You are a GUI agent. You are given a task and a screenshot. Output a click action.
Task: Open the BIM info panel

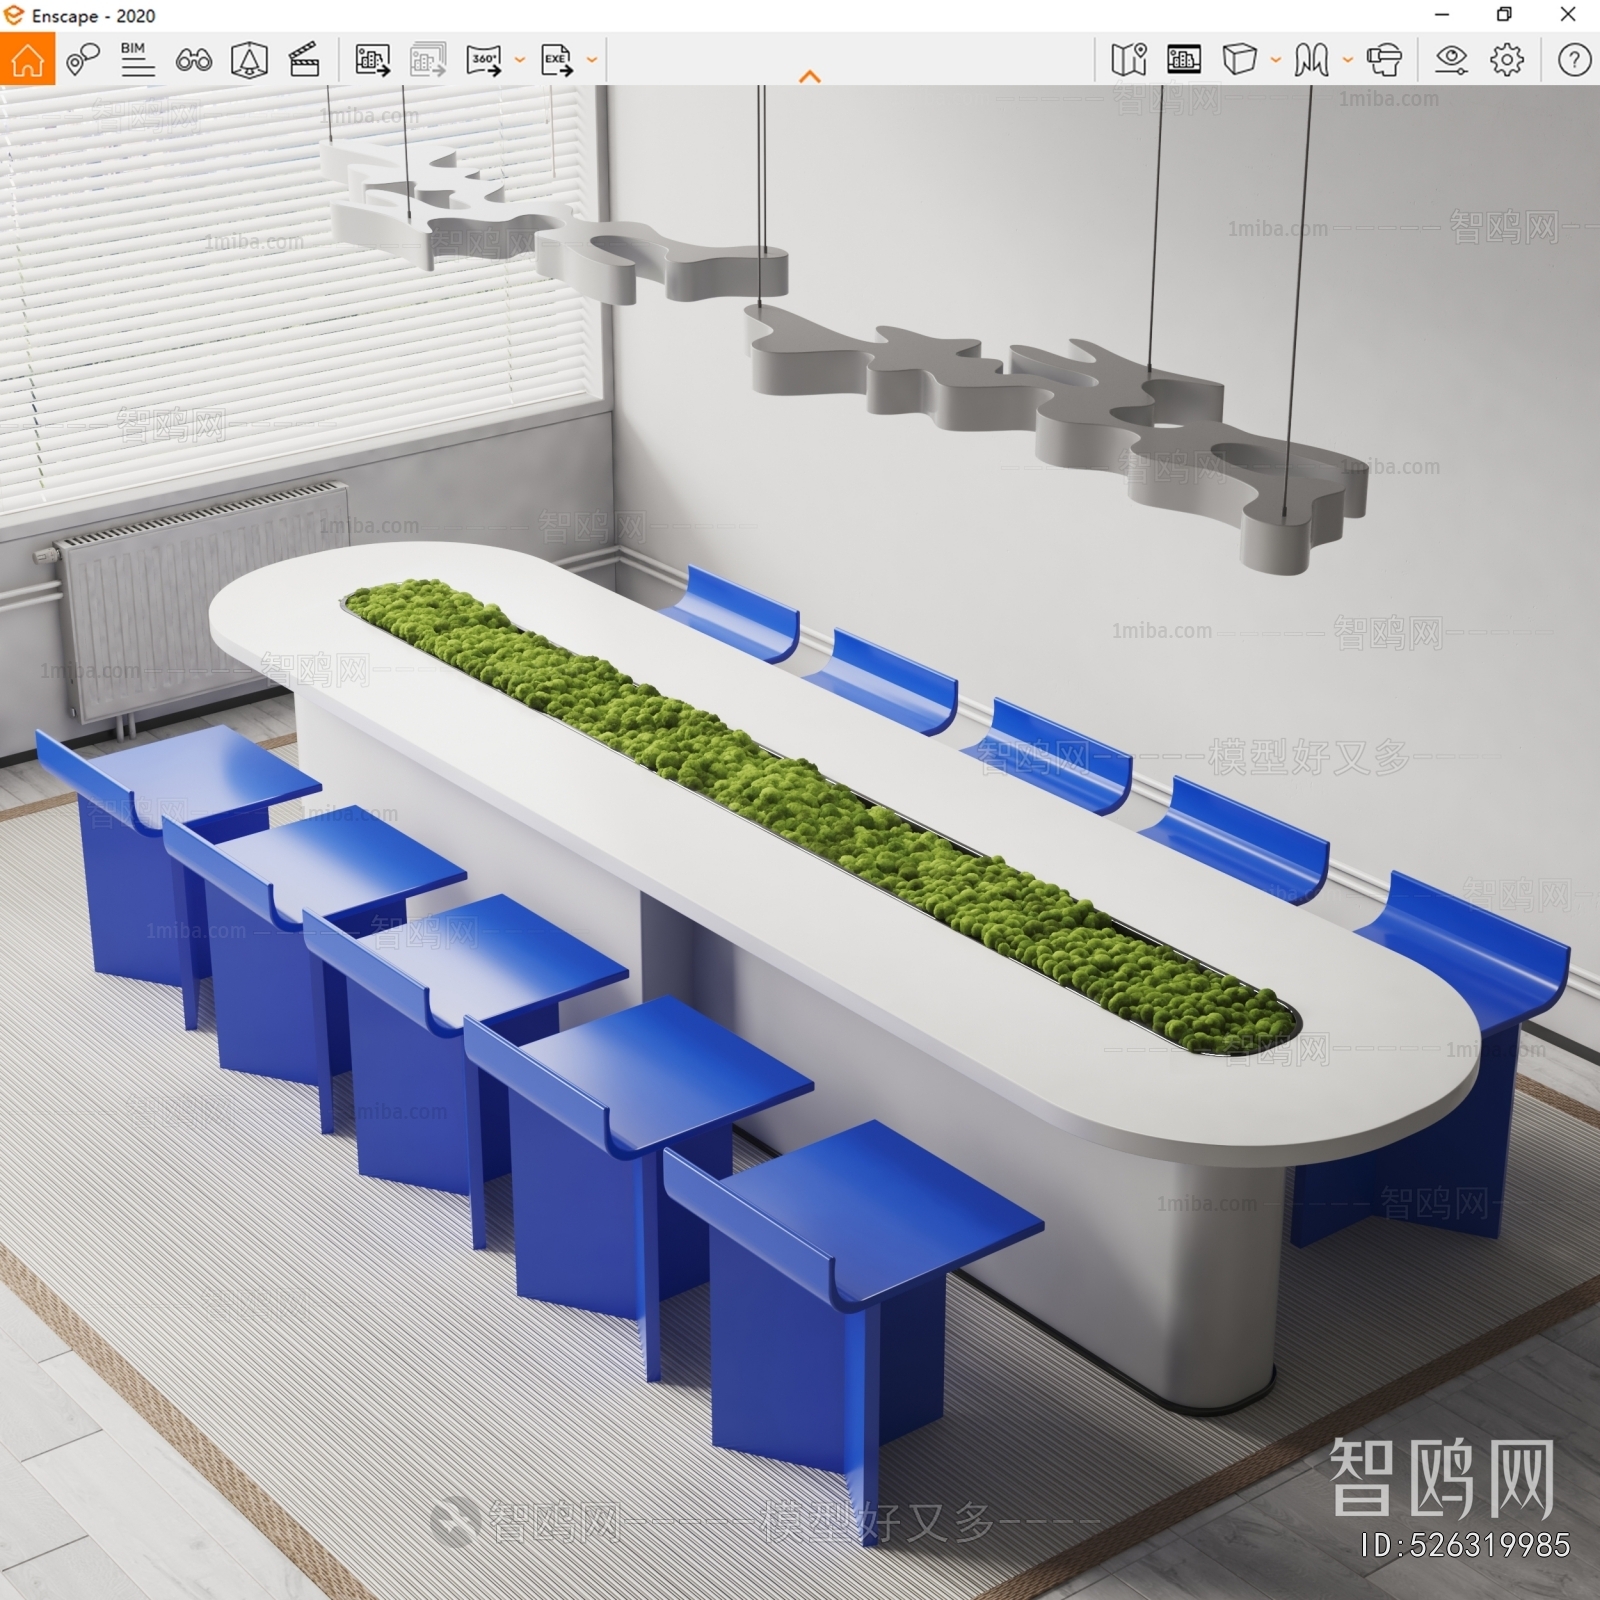click(x=137, y=60)
